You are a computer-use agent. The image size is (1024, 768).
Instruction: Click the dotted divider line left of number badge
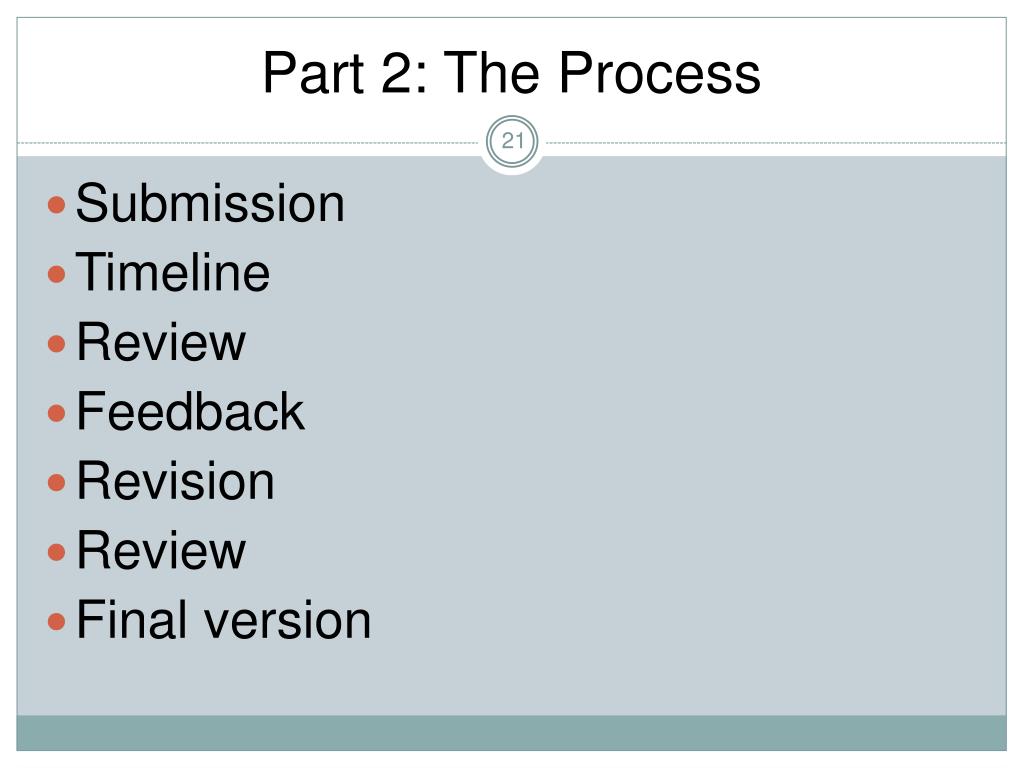248,142
